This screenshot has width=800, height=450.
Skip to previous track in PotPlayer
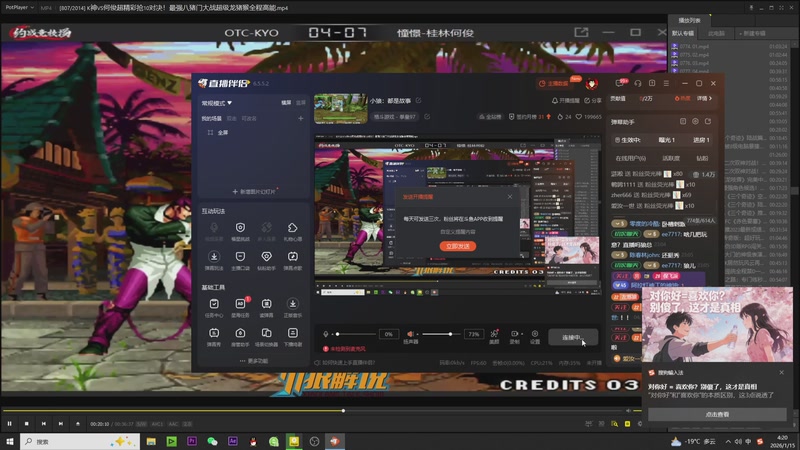tap(44, 423)
